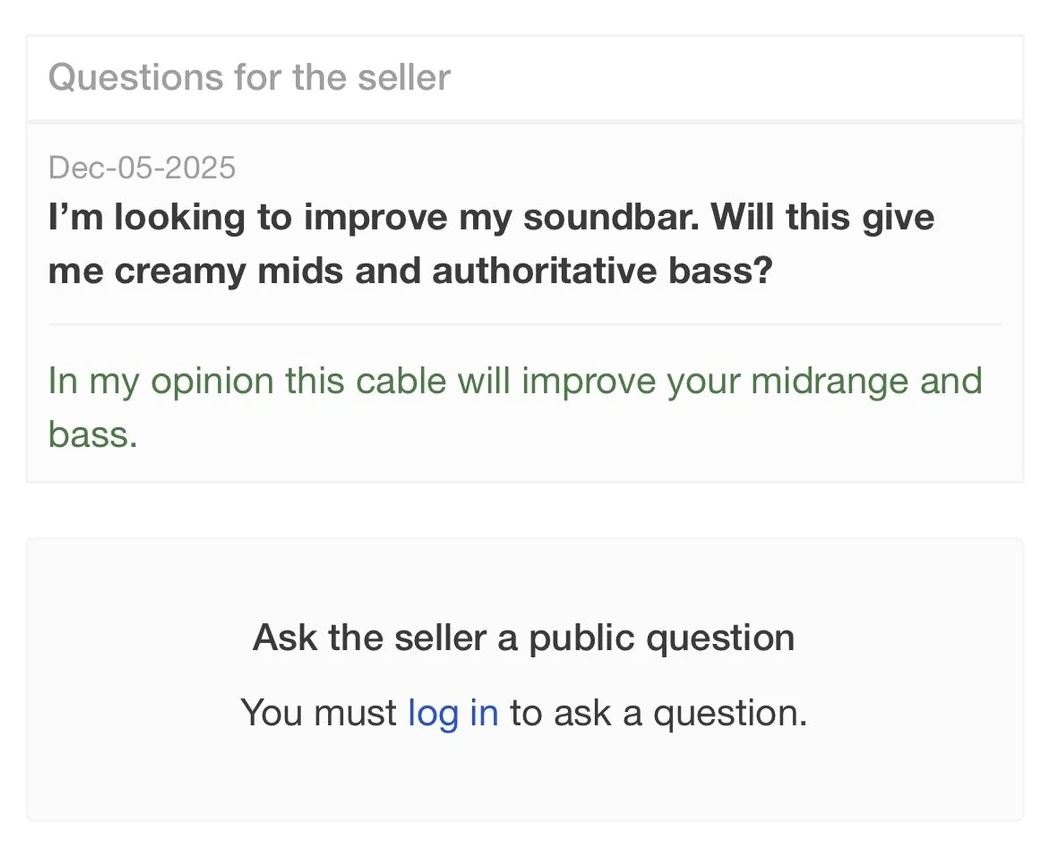Click the final word "bass." in reply
Image resolution: width=1052 pixels, height=863 pixels.
(x=92, y=434)
